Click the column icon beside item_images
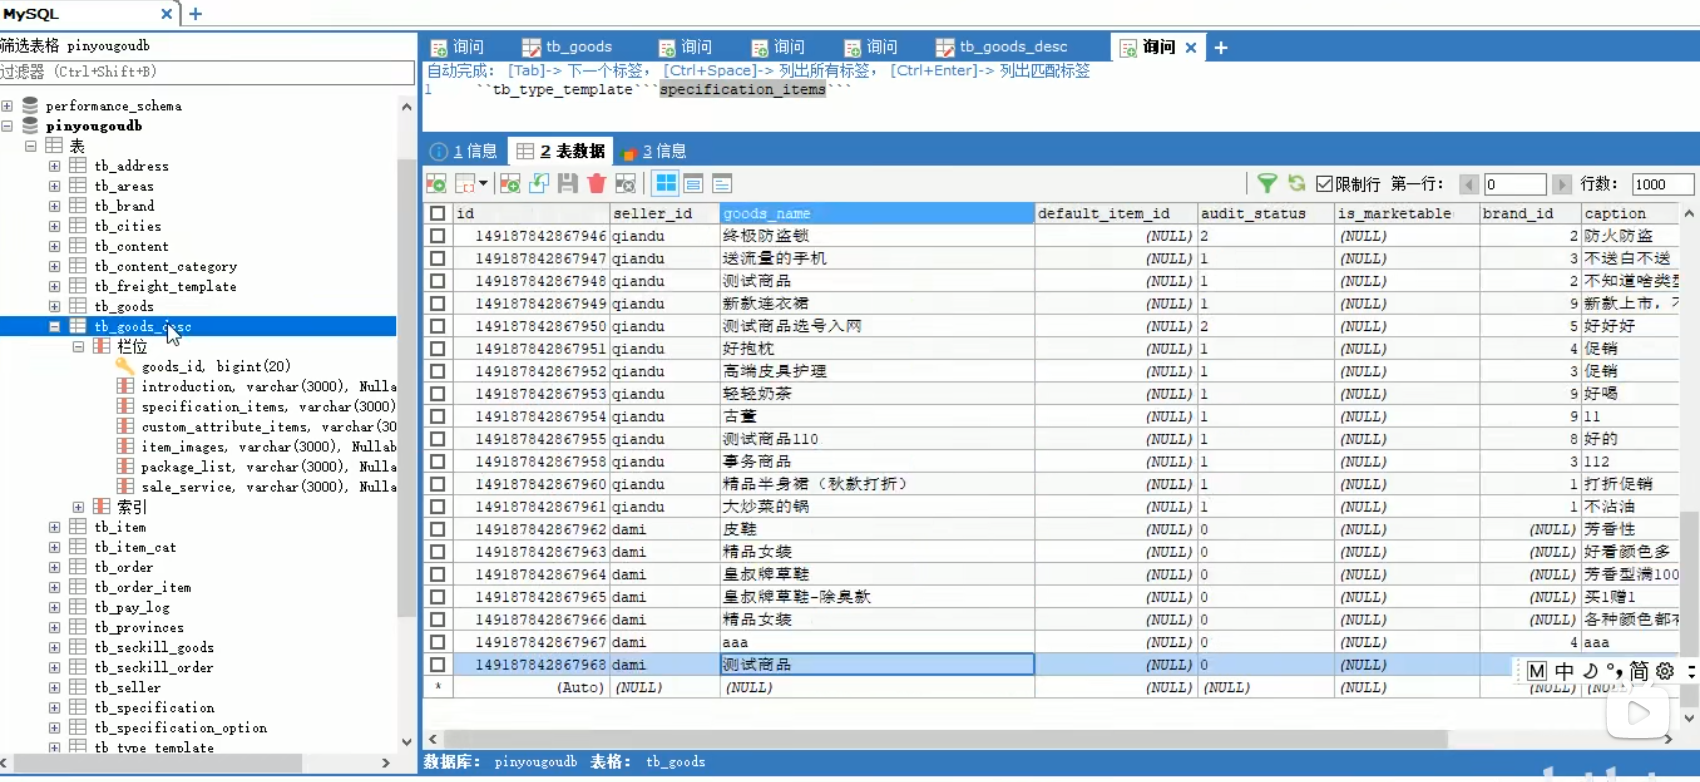Viewport: 1700px width, 782px height. (125, 446)
